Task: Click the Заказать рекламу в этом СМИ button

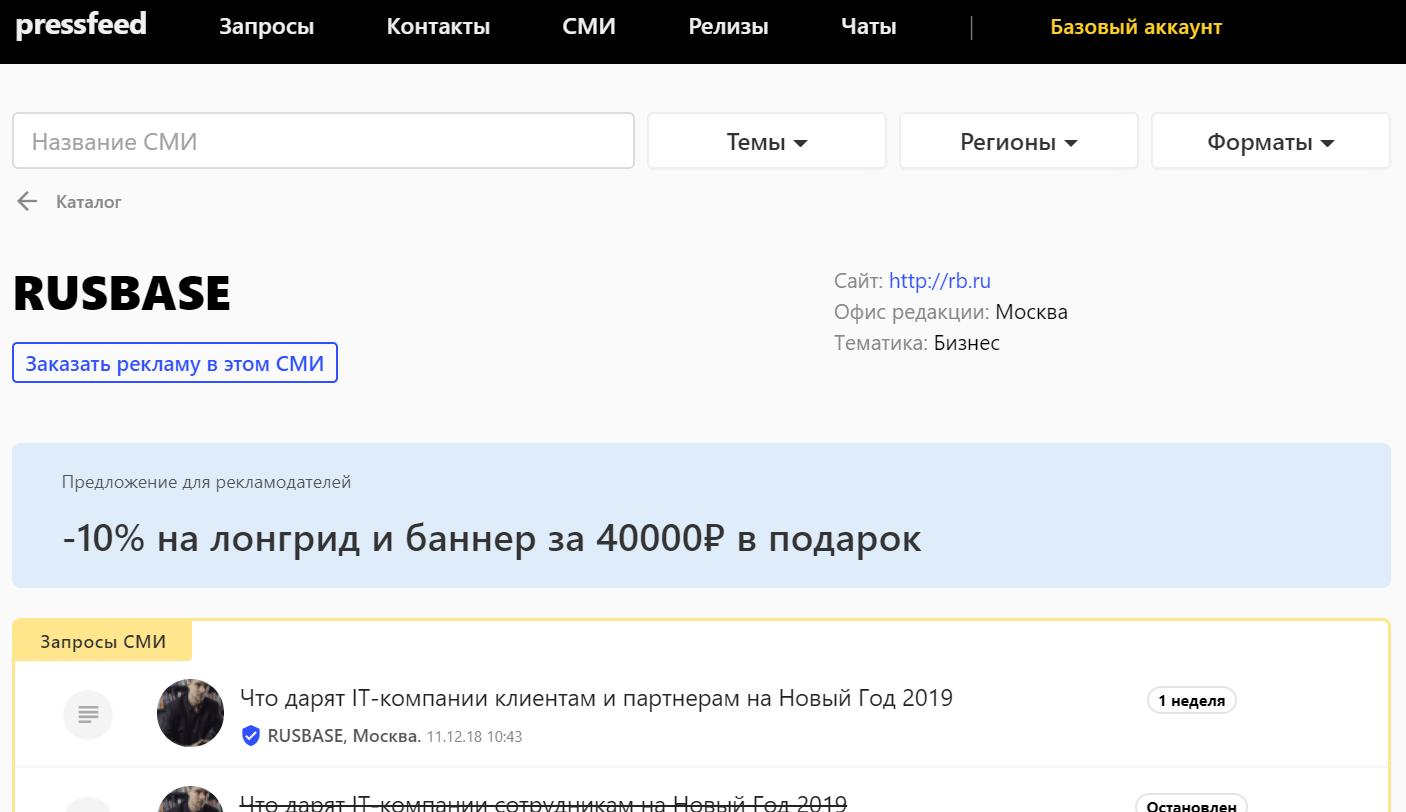Action: pyautogui.click(x=175, y=364)
